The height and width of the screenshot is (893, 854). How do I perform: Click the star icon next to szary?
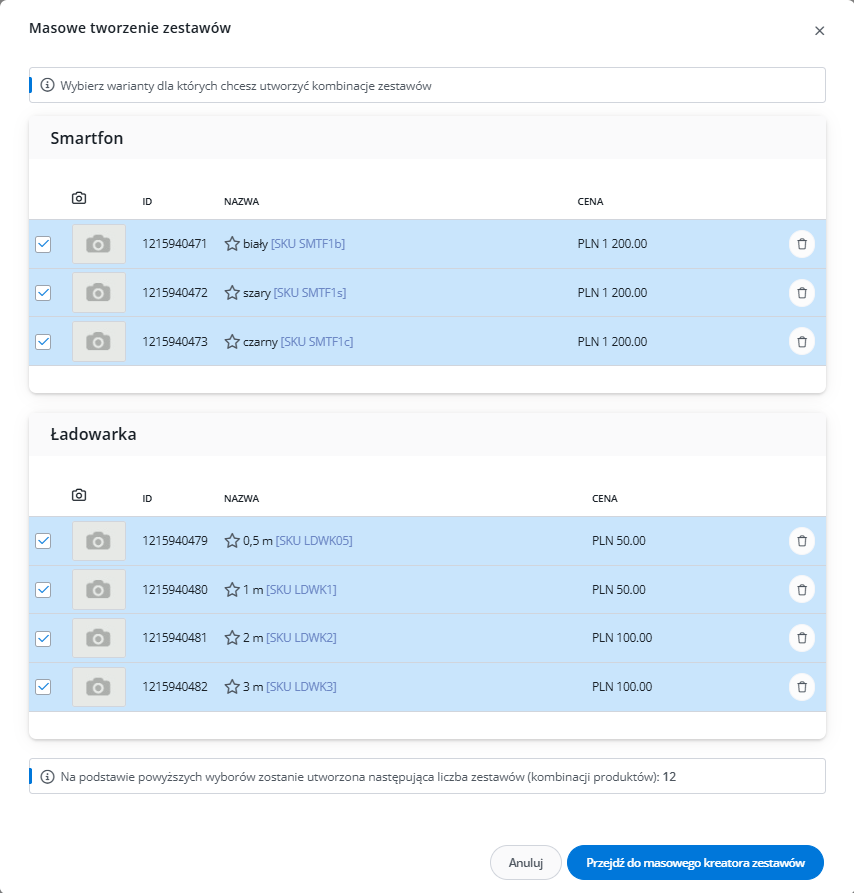[x=232, y=293]
